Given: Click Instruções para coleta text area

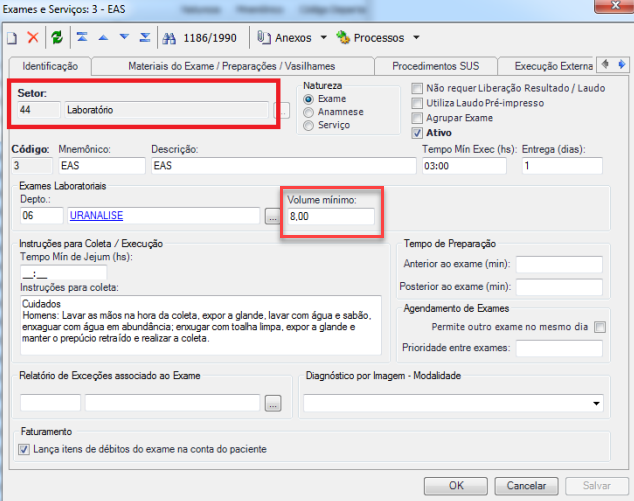Looking at the screenshot, I should tap(201, 325).
